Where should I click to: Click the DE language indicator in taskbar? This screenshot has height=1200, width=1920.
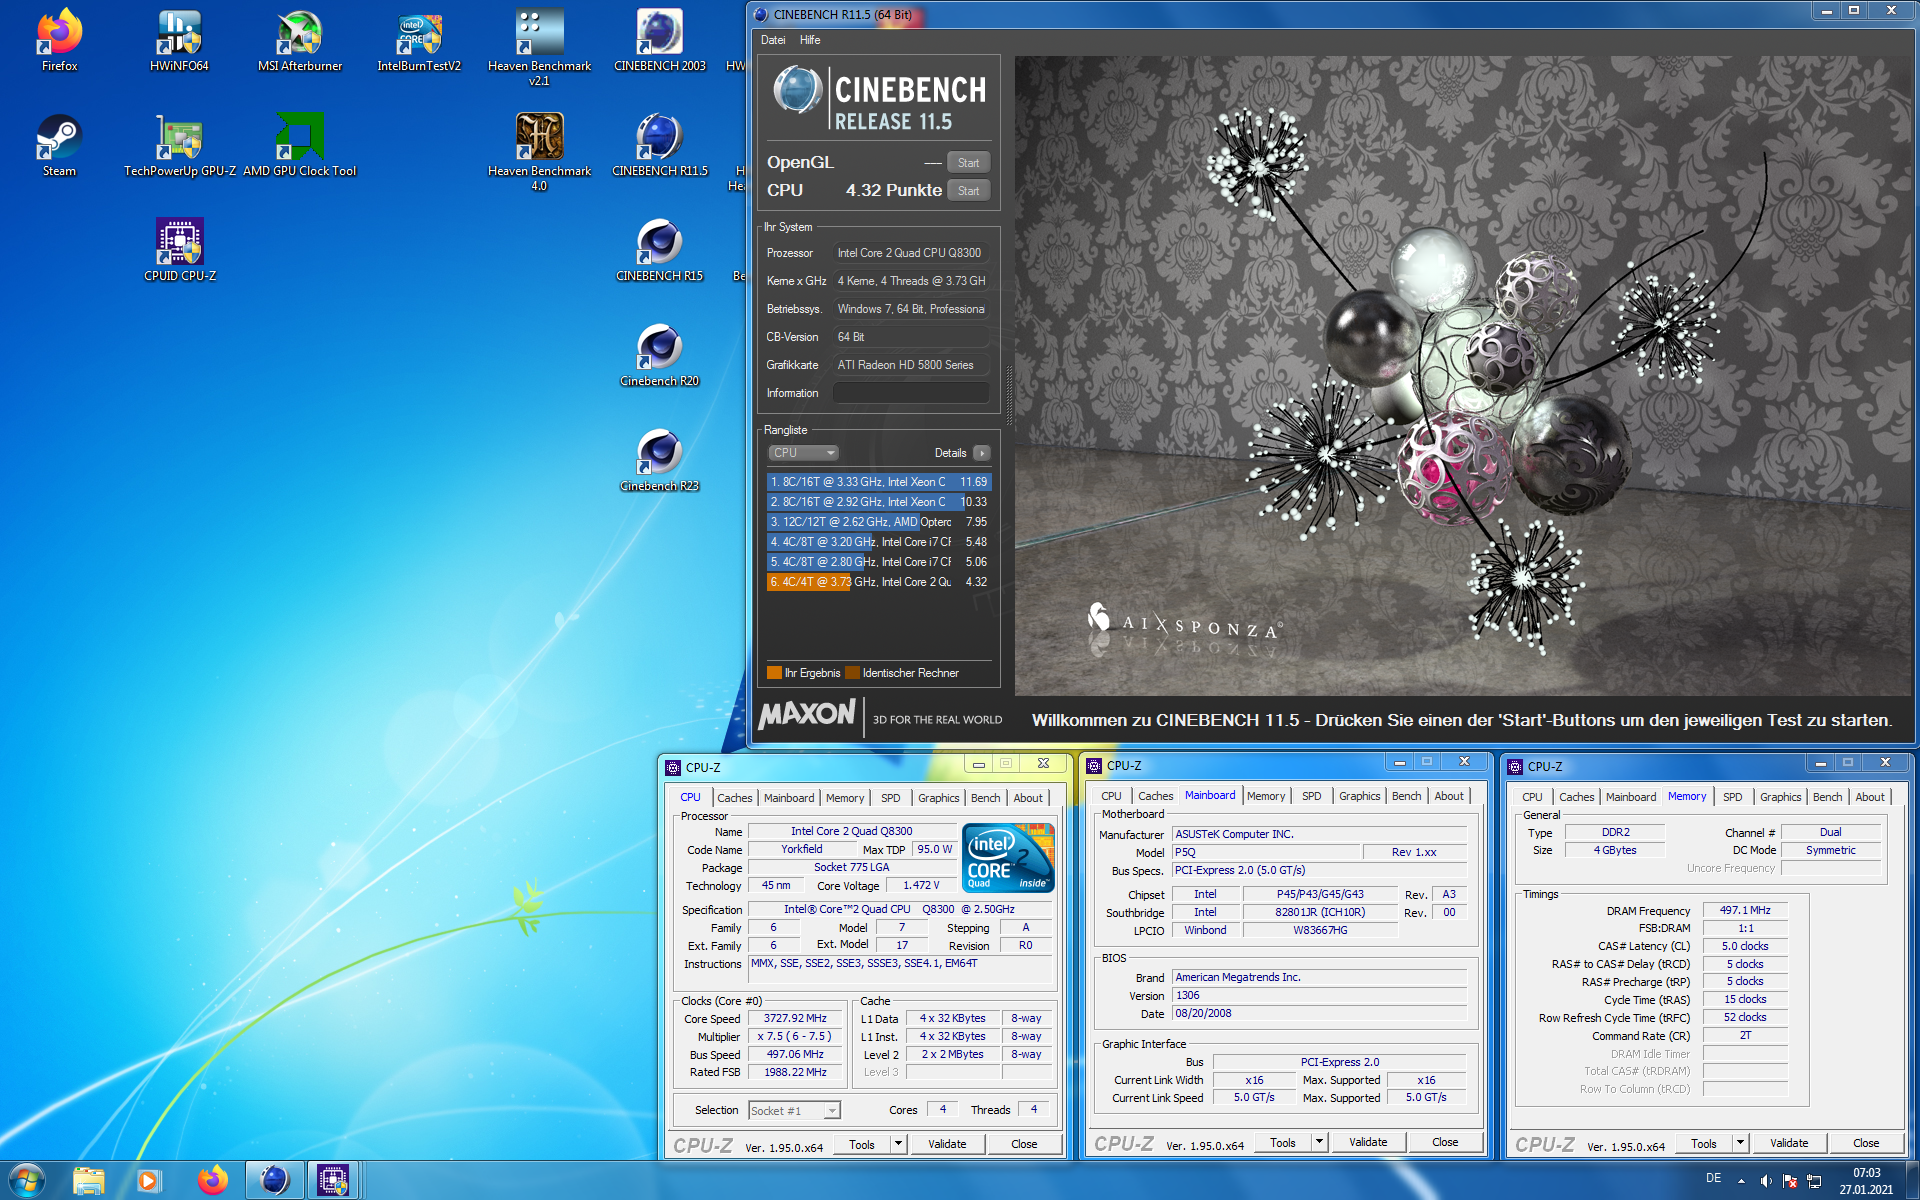coord(1713,1178)
